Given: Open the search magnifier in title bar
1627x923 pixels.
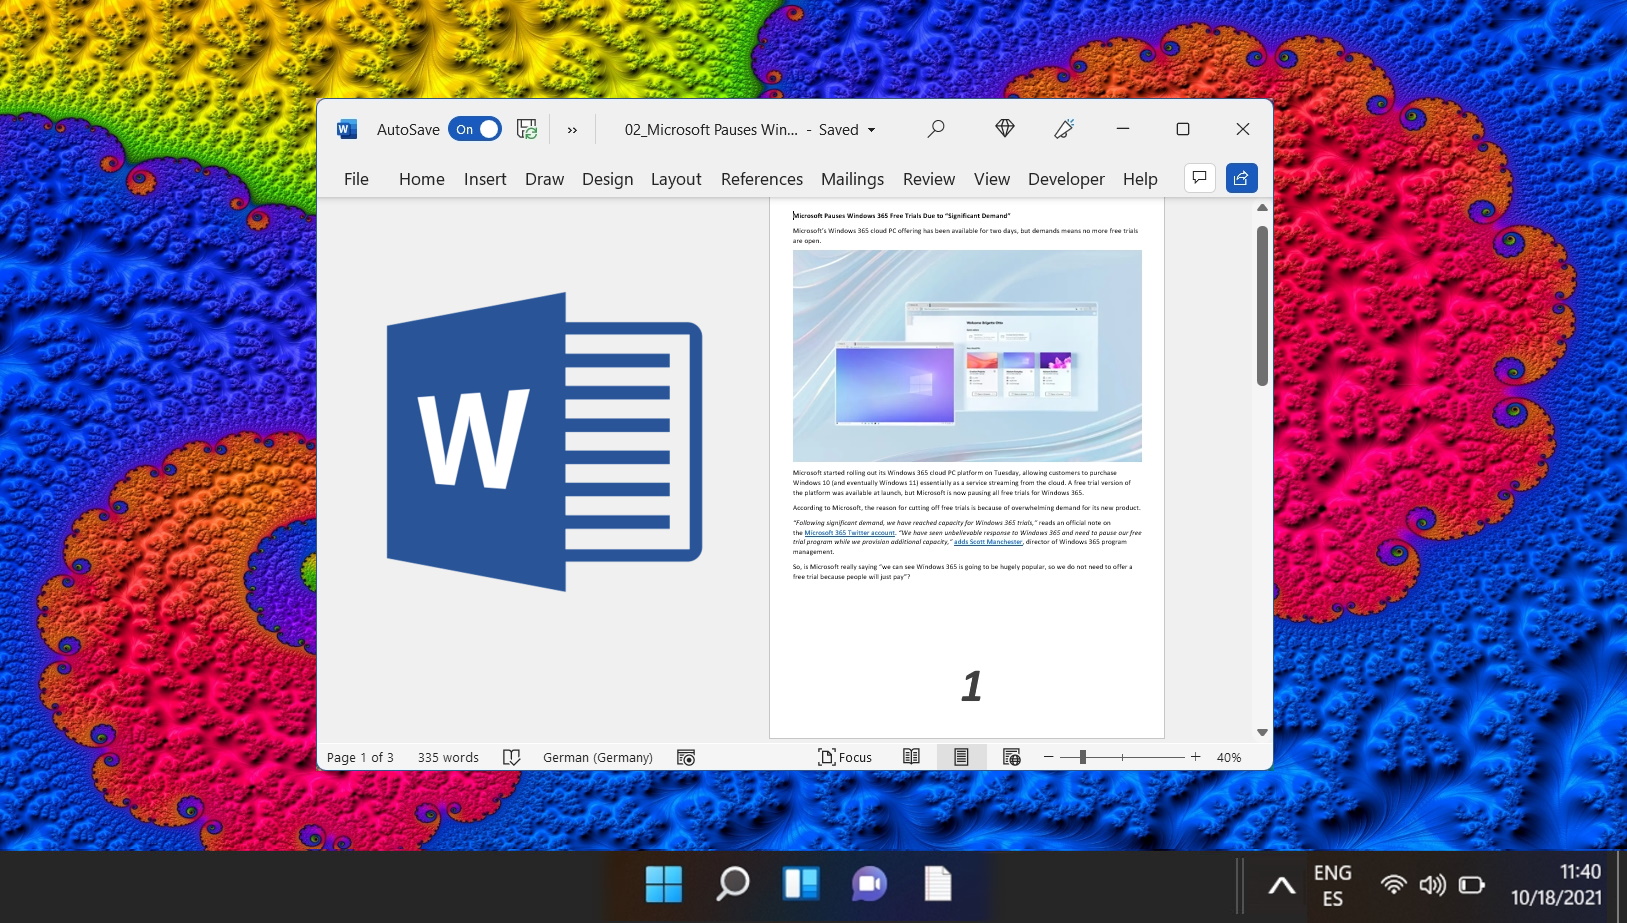Looking at the screenshot, I should tap(936, 129).
